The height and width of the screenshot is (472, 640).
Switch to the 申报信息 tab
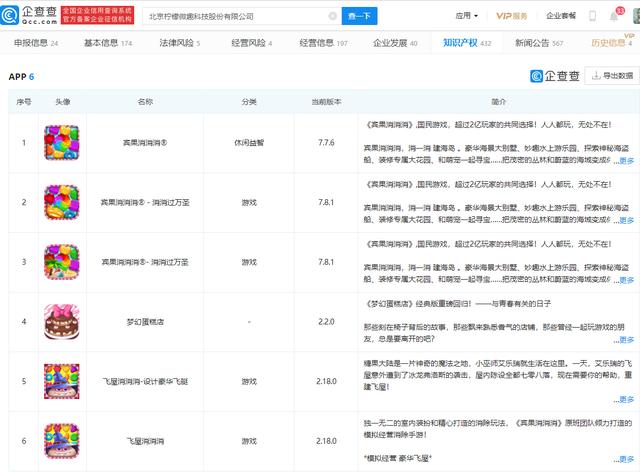[x=36, y=43]
